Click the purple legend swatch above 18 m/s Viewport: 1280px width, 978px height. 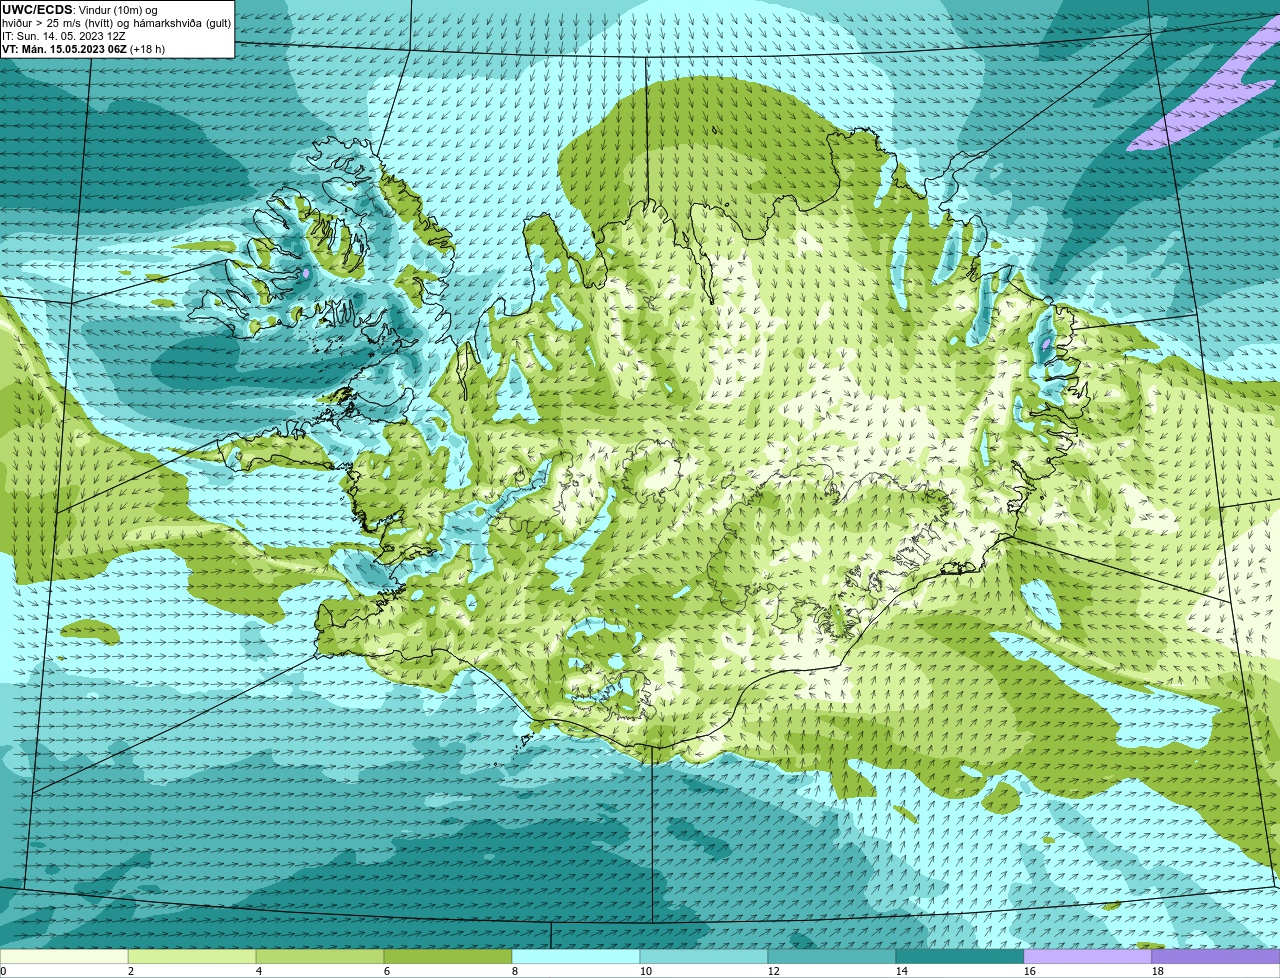[x=1216, y=957]
